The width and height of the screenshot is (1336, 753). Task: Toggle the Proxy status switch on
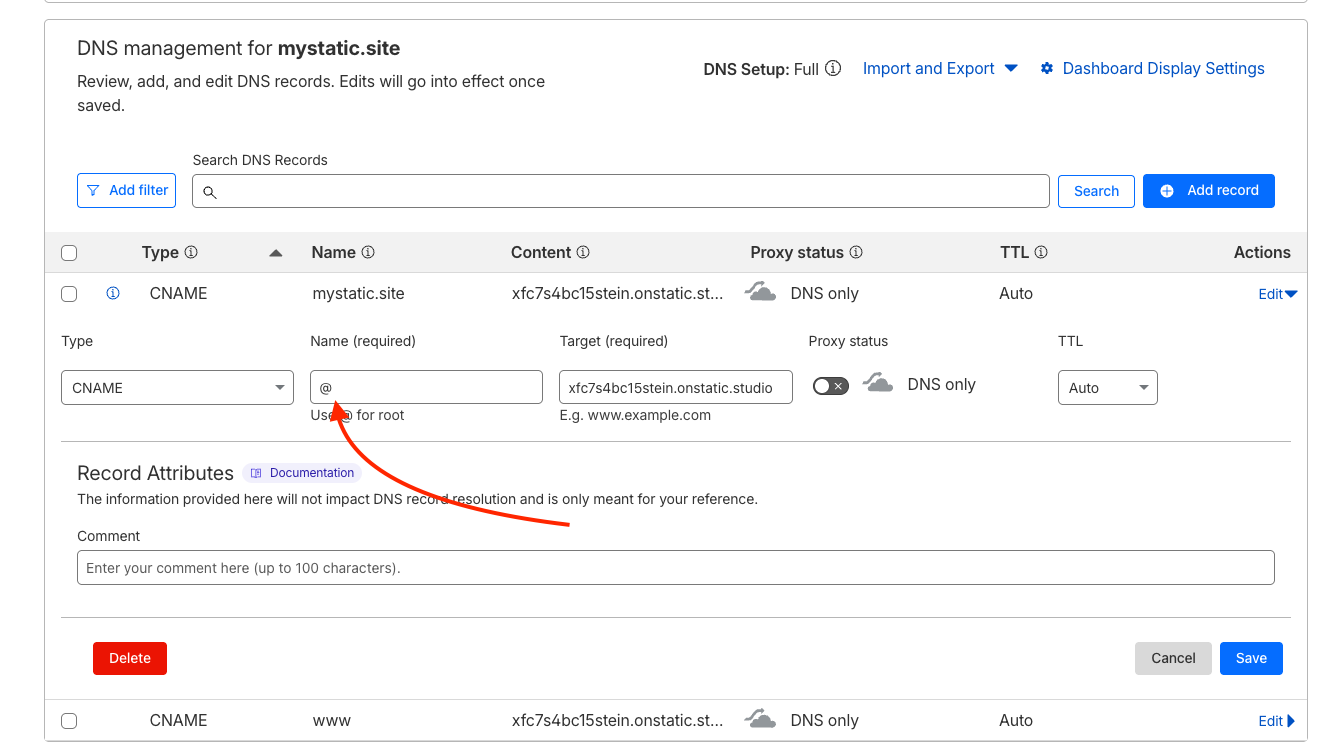(830, 386)
